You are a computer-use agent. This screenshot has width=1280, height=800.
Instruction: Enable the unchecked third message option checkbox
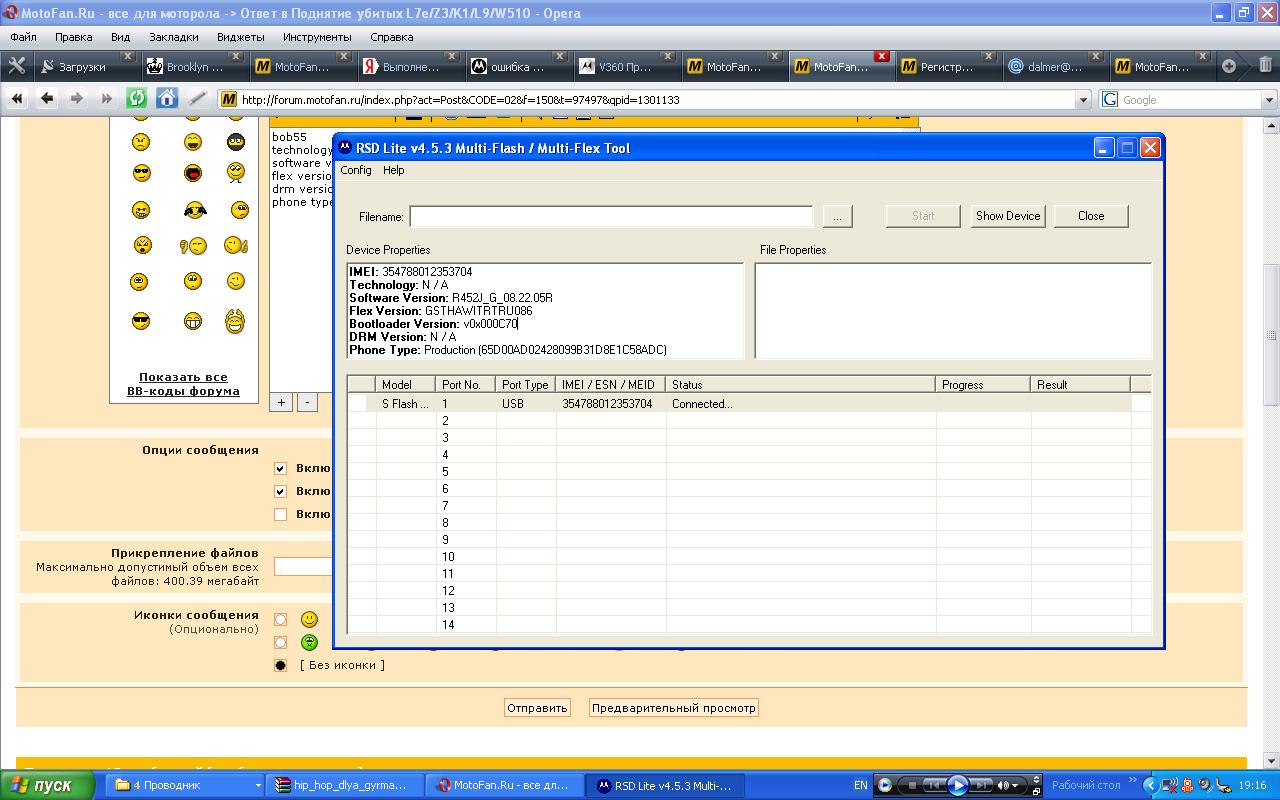click(280, 514)
